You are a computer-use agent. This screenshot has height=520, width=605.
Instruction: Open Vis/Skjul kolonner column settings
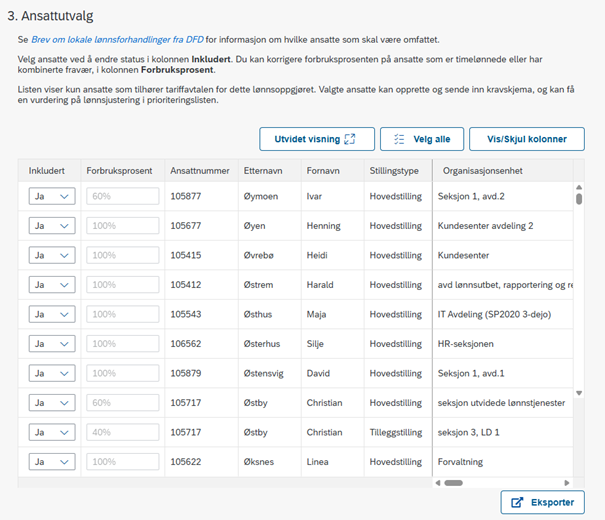[527, 139]
